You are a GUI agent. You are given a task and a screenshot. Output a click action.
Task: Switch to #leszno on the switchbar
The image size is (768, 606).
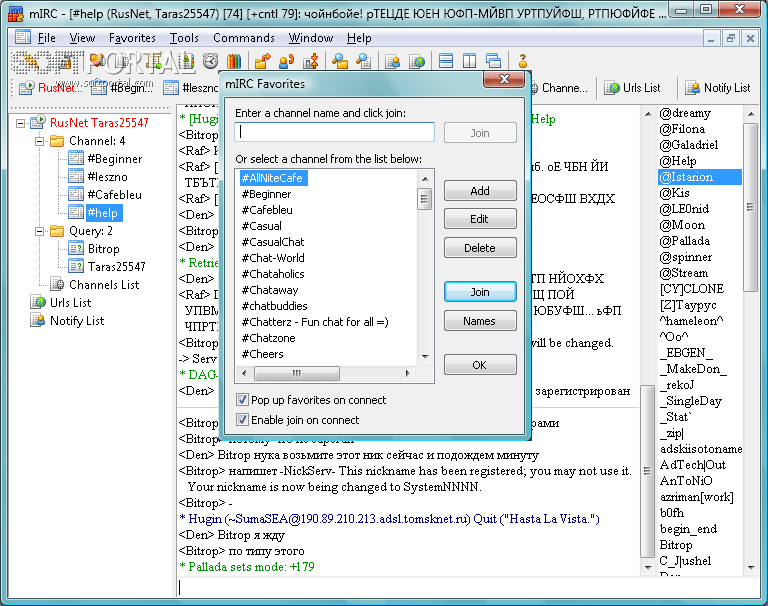click(x=191, y=88)
